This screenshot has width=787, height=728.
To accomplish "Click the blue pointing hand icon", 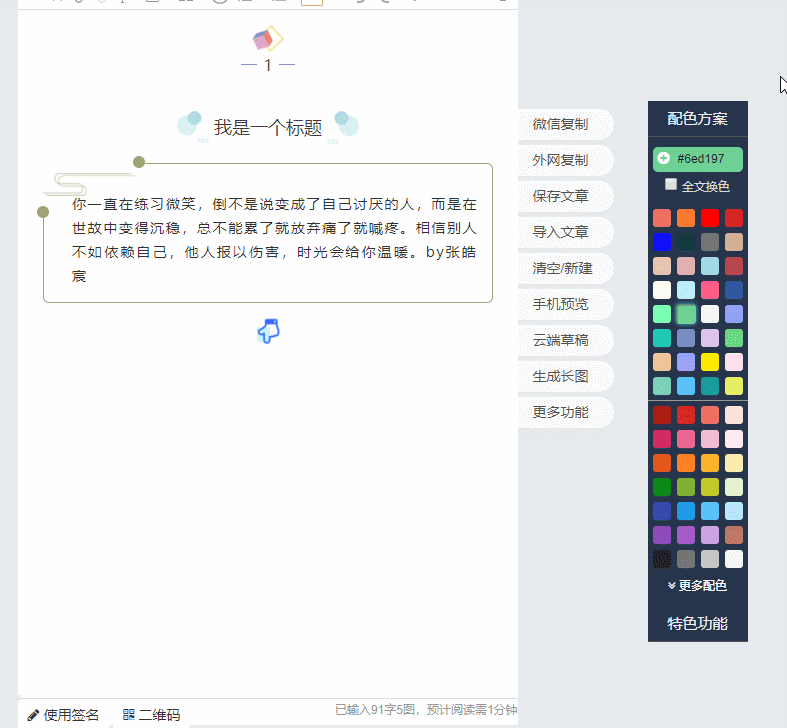I will 268,331.
